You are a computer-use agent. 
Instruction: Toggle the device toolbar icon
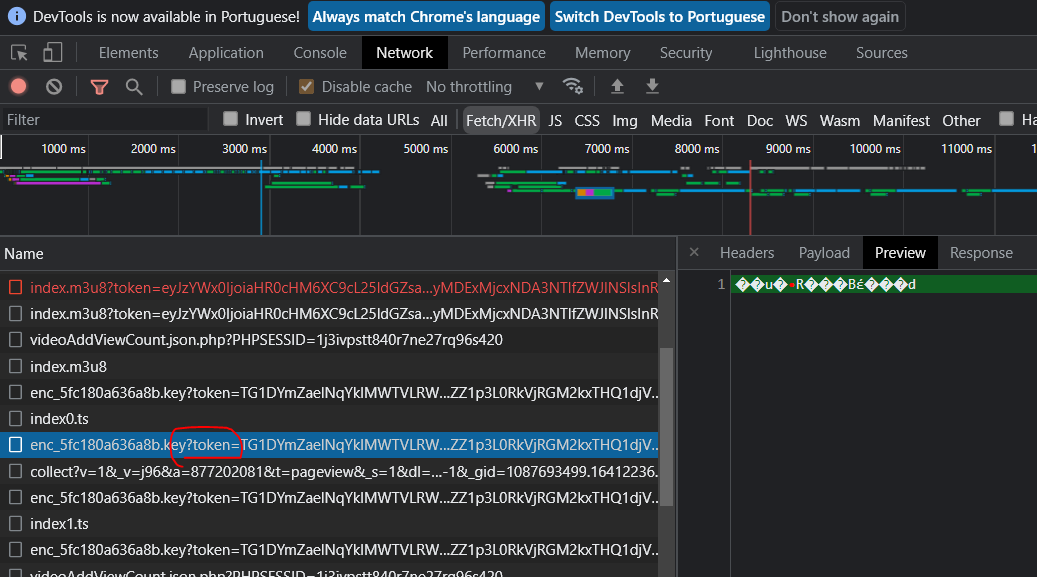(x=52, y=53)
